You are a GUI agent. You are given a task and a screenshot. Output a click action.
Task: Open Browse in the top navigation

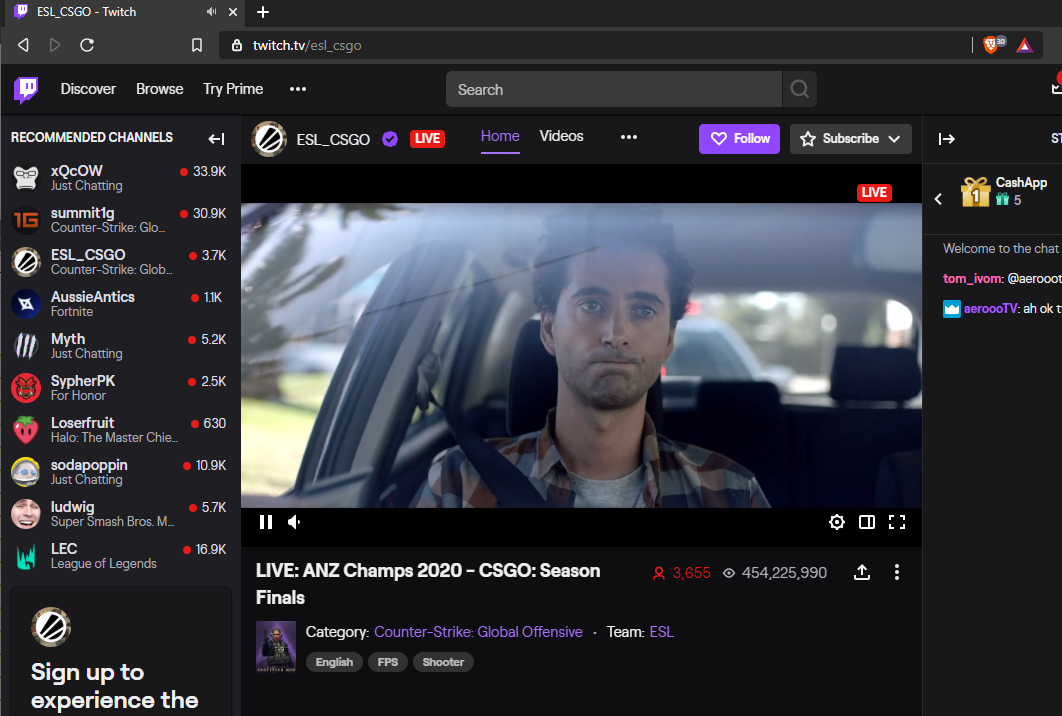tap(159, 89)
